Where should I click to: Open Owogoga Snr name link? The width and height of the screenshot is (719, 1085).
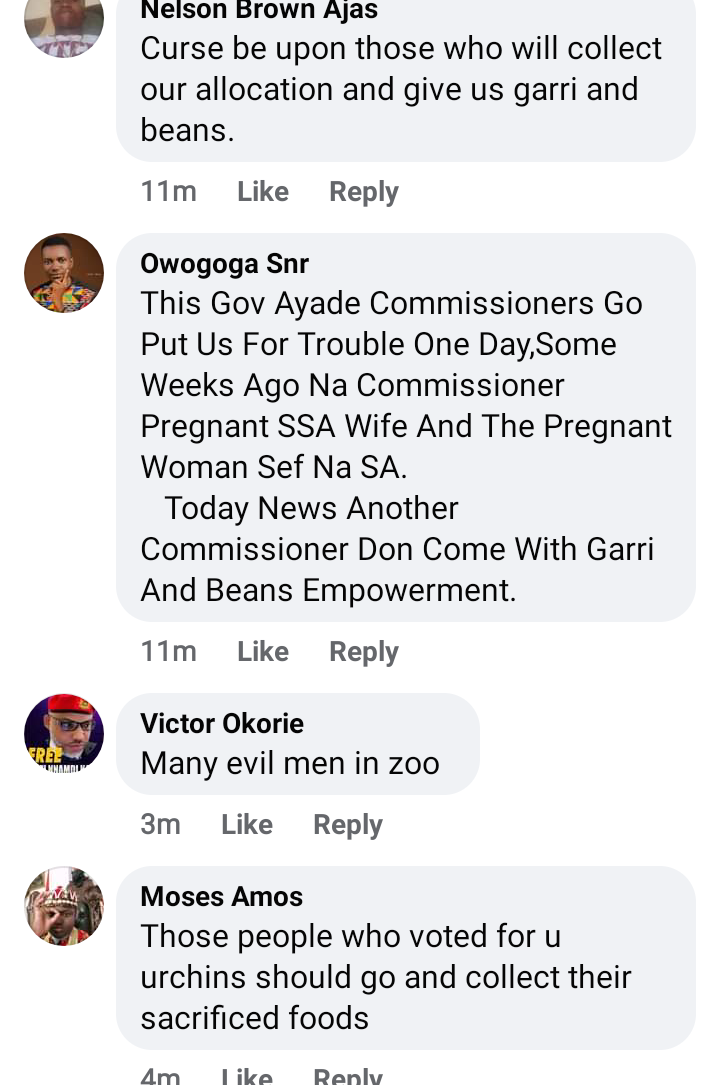225,264
